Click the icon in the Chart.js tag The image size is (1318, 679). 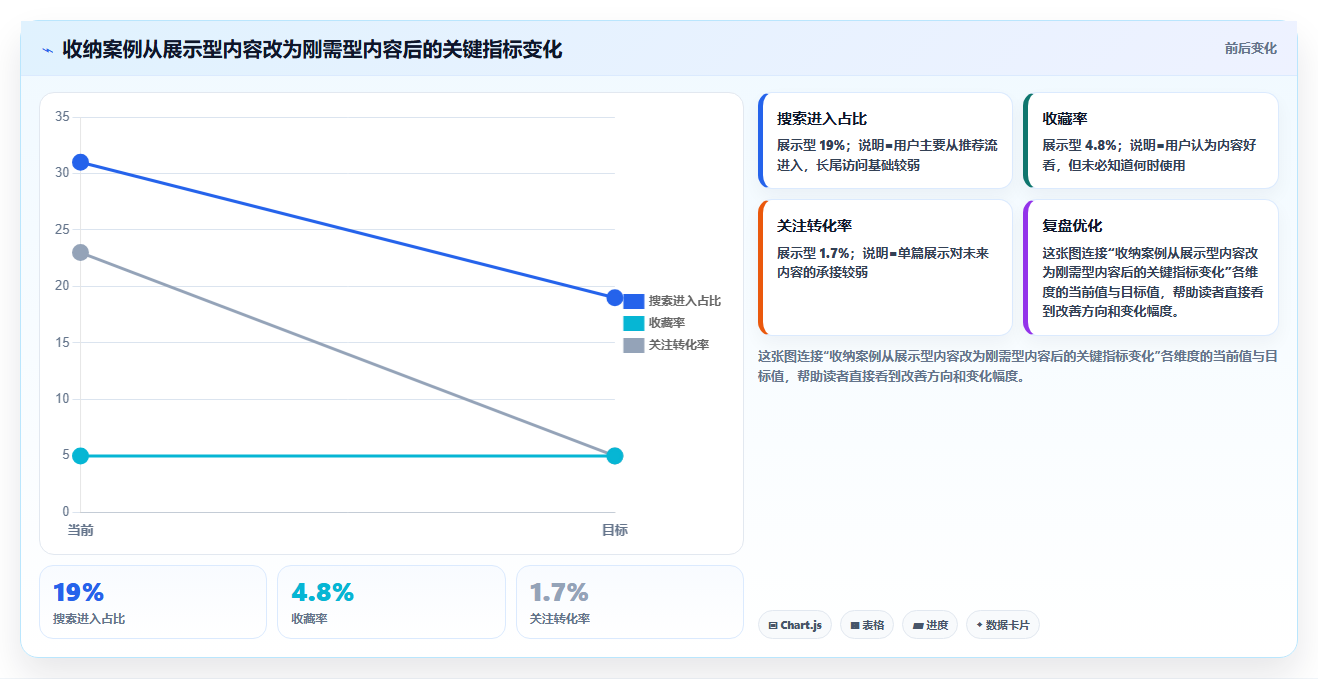773,626
